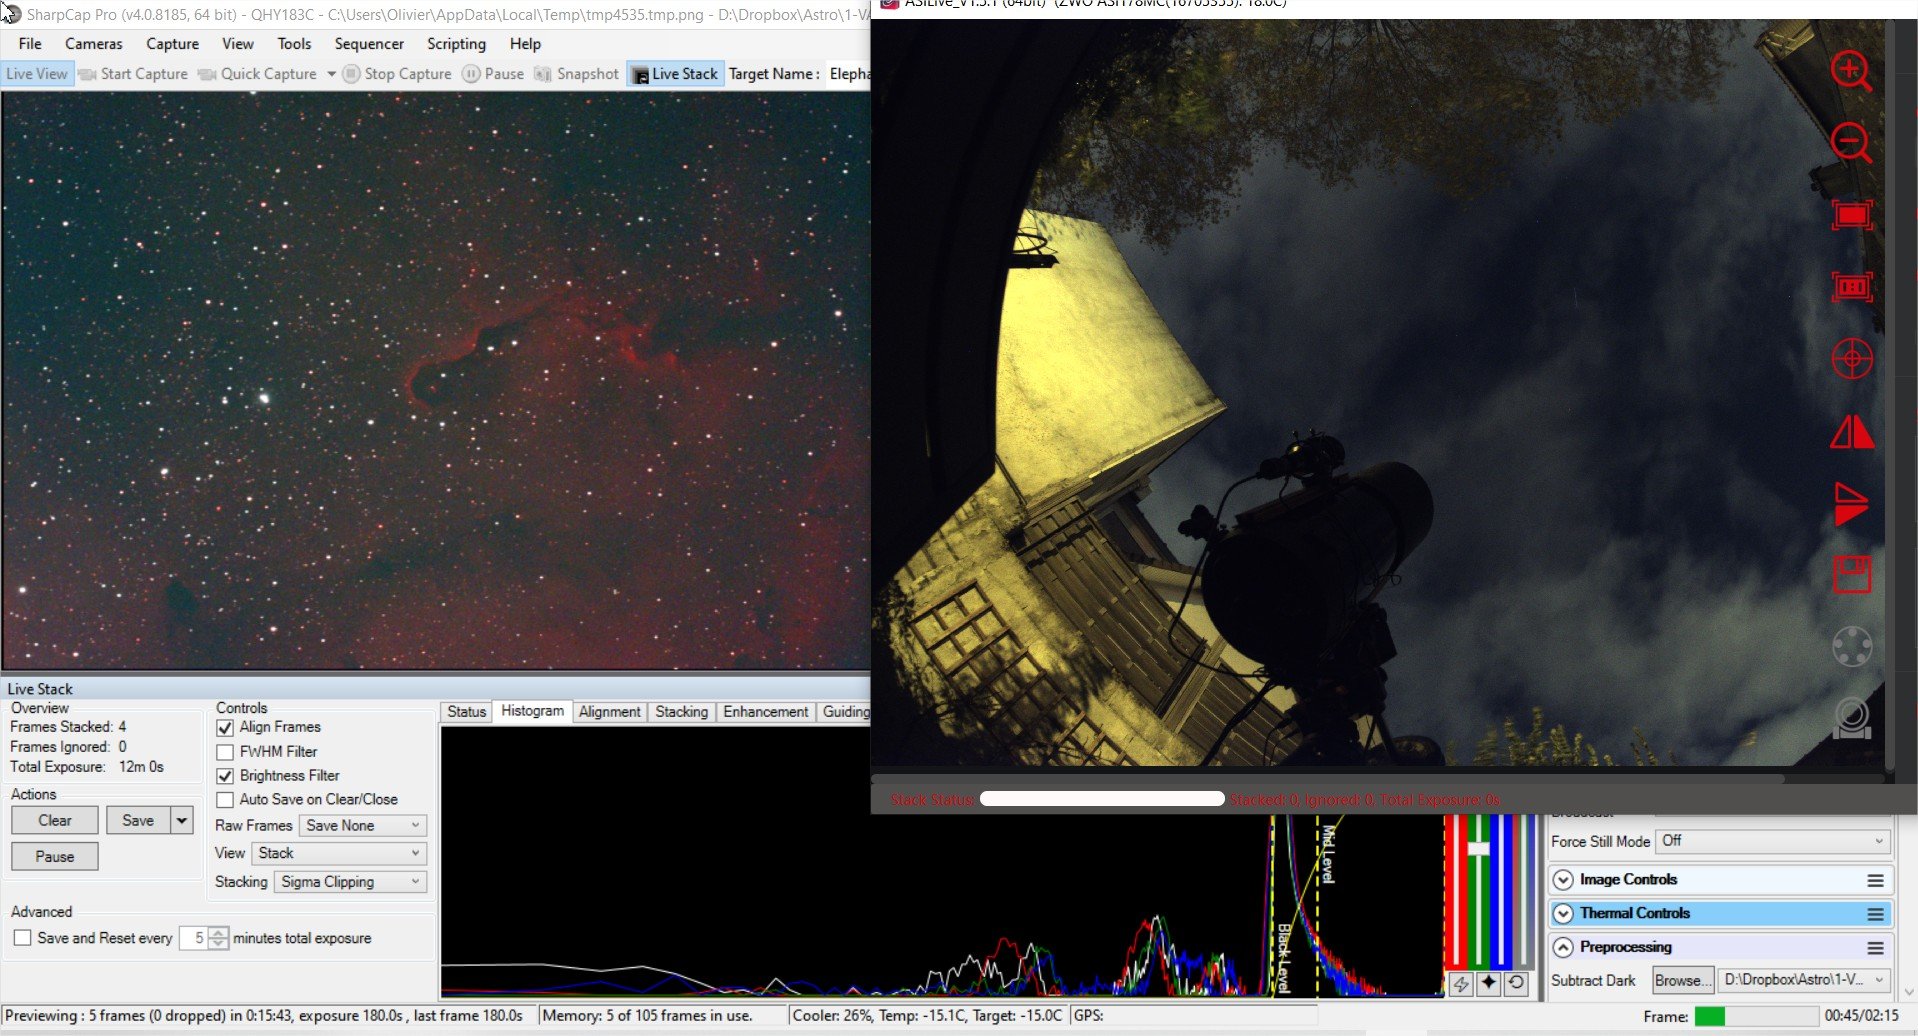1918x1036 pixels.
Task: Click the red floppy disk save icon
Action: coord(1851,575)
